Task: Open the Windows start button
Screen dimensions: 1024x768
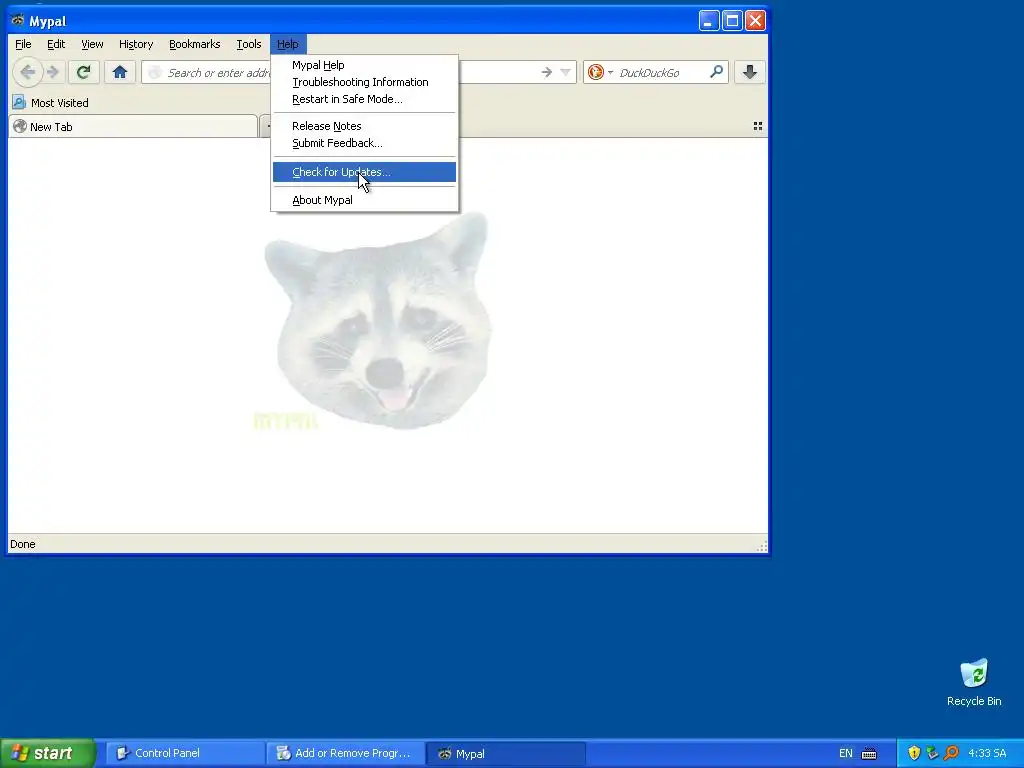Action: point(47,753)
